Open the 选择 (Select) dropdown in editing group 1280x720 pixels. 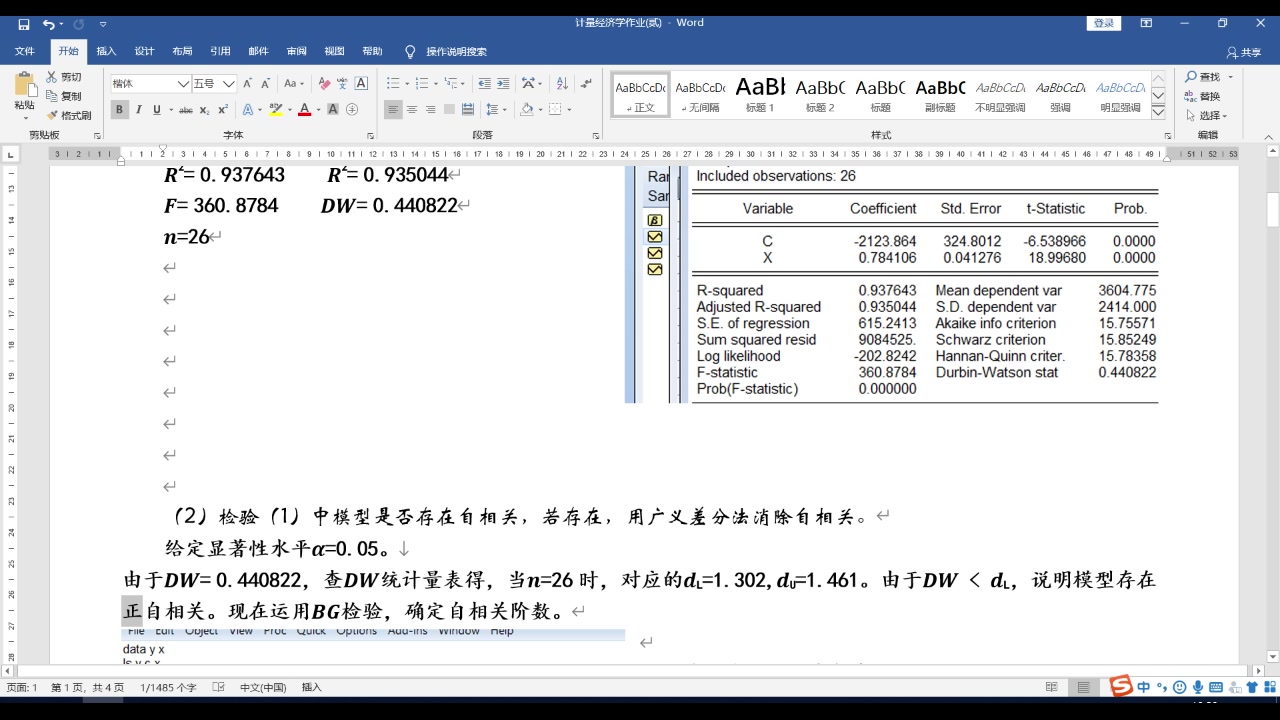coord(1207,115)
